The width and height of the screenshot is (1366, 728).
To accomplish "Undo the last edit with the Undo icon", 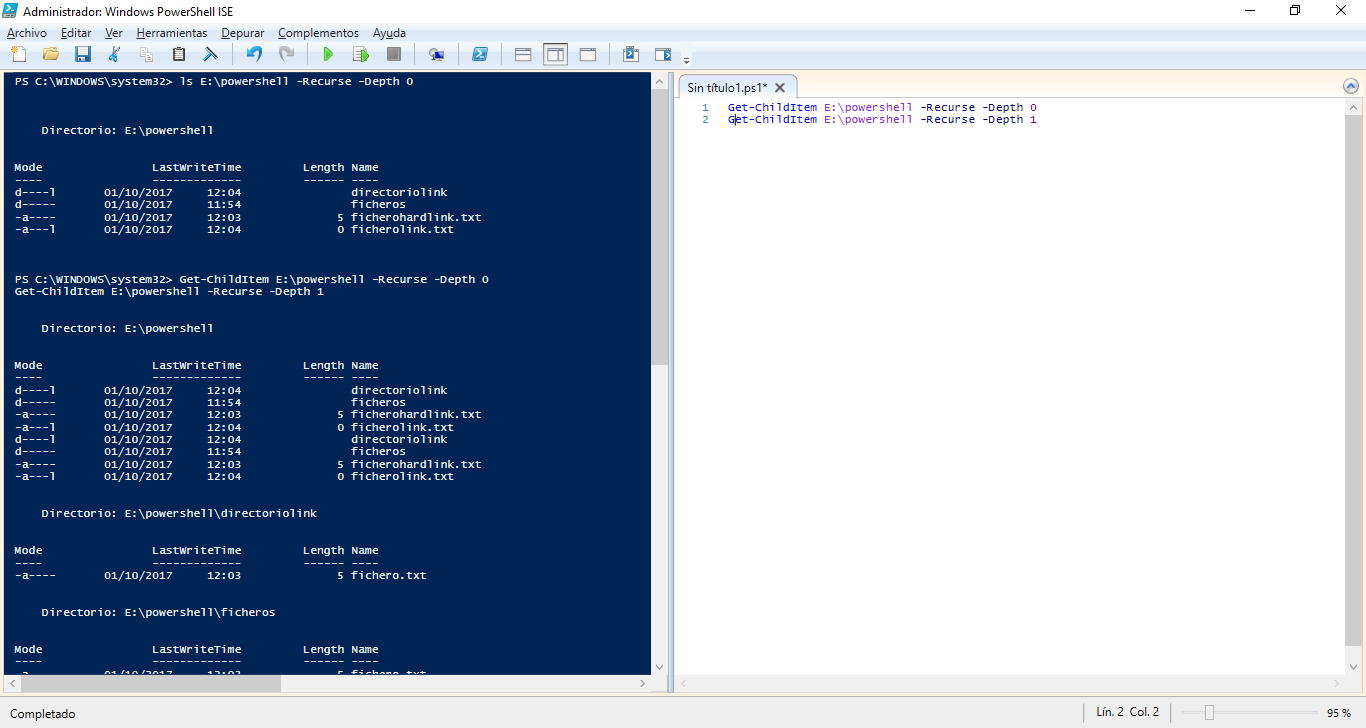I will point(253,55).
